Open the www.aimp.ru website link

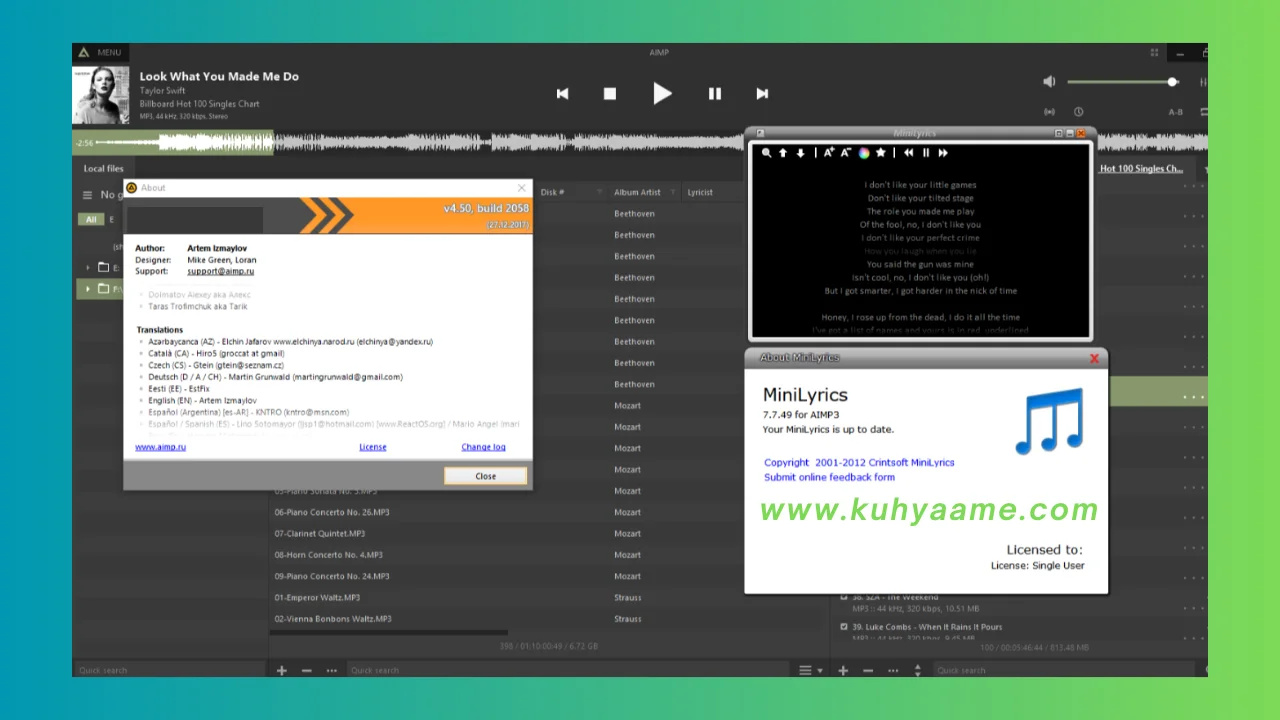[x=160, y=447]
